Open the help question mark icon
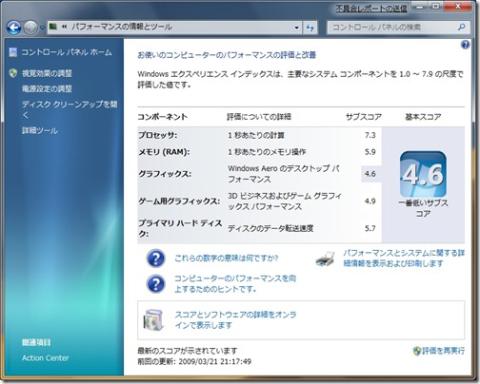Image resolution: width=480 pixels, height=384 pixels. pyautogui.click(x=465, y=45)
